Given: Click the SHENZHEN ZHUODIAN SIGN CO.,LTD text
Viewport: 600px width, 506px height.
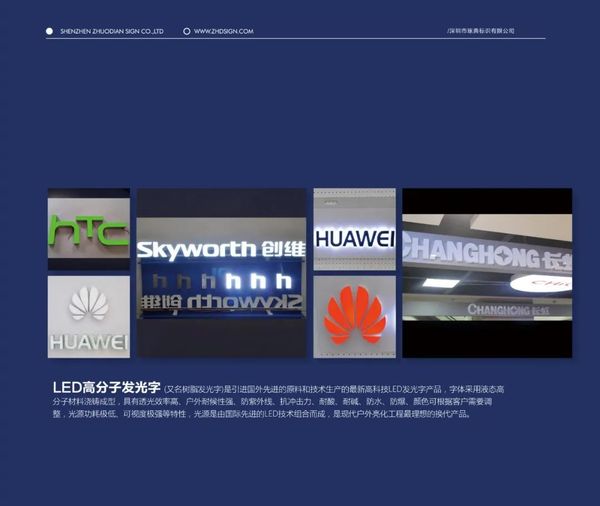Looking at the screenshot, I should click(112, 31).
